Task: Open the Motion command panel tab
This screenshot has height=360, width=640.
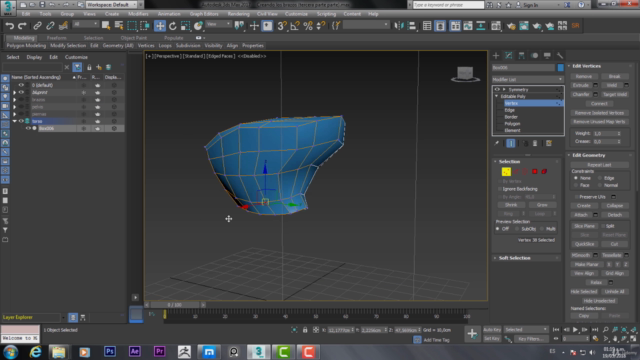Action: pyautogui.click(x=534, y=56)
